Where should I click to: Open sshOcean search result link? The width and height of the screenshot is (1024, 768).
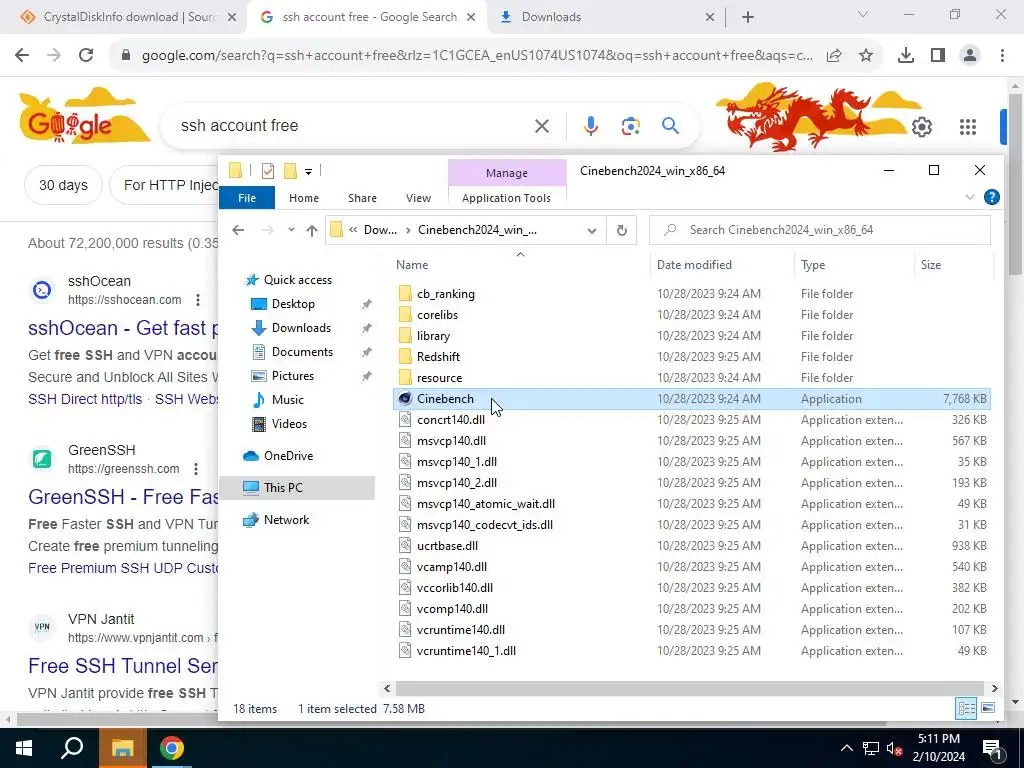coord(123,328)
